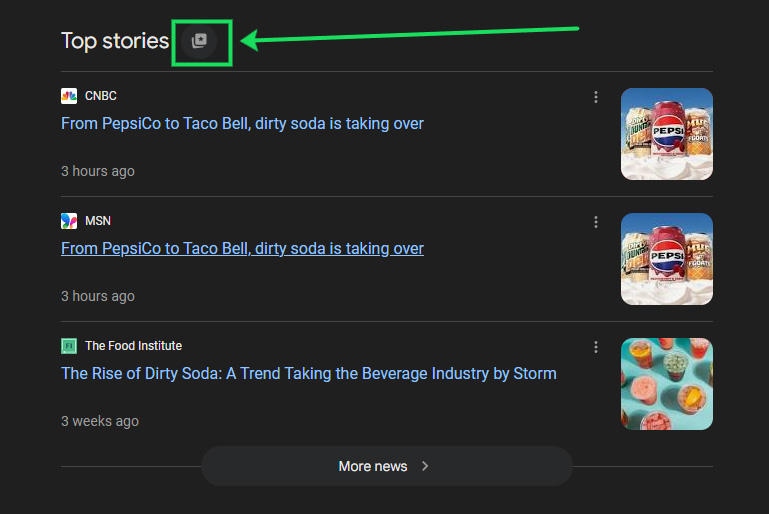769x514 pixels.
Task: Open CNBC's dirty soda headline link
Action: click(x=242, y=124)
